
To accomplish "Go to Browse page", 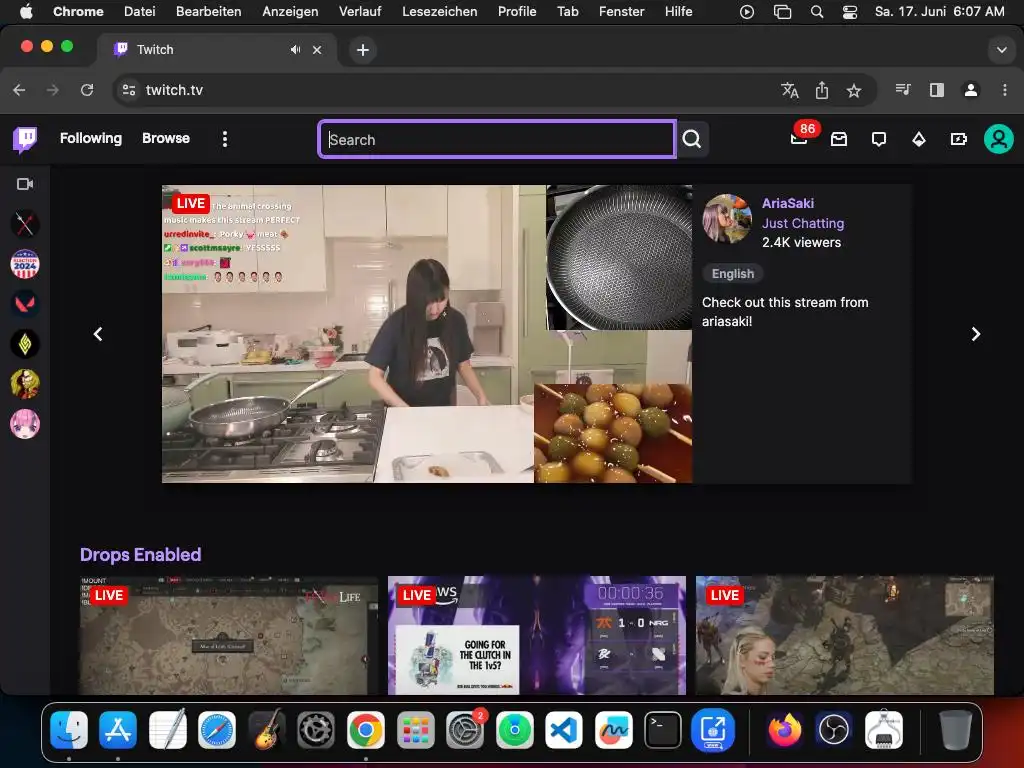I will tap(166, 138).
